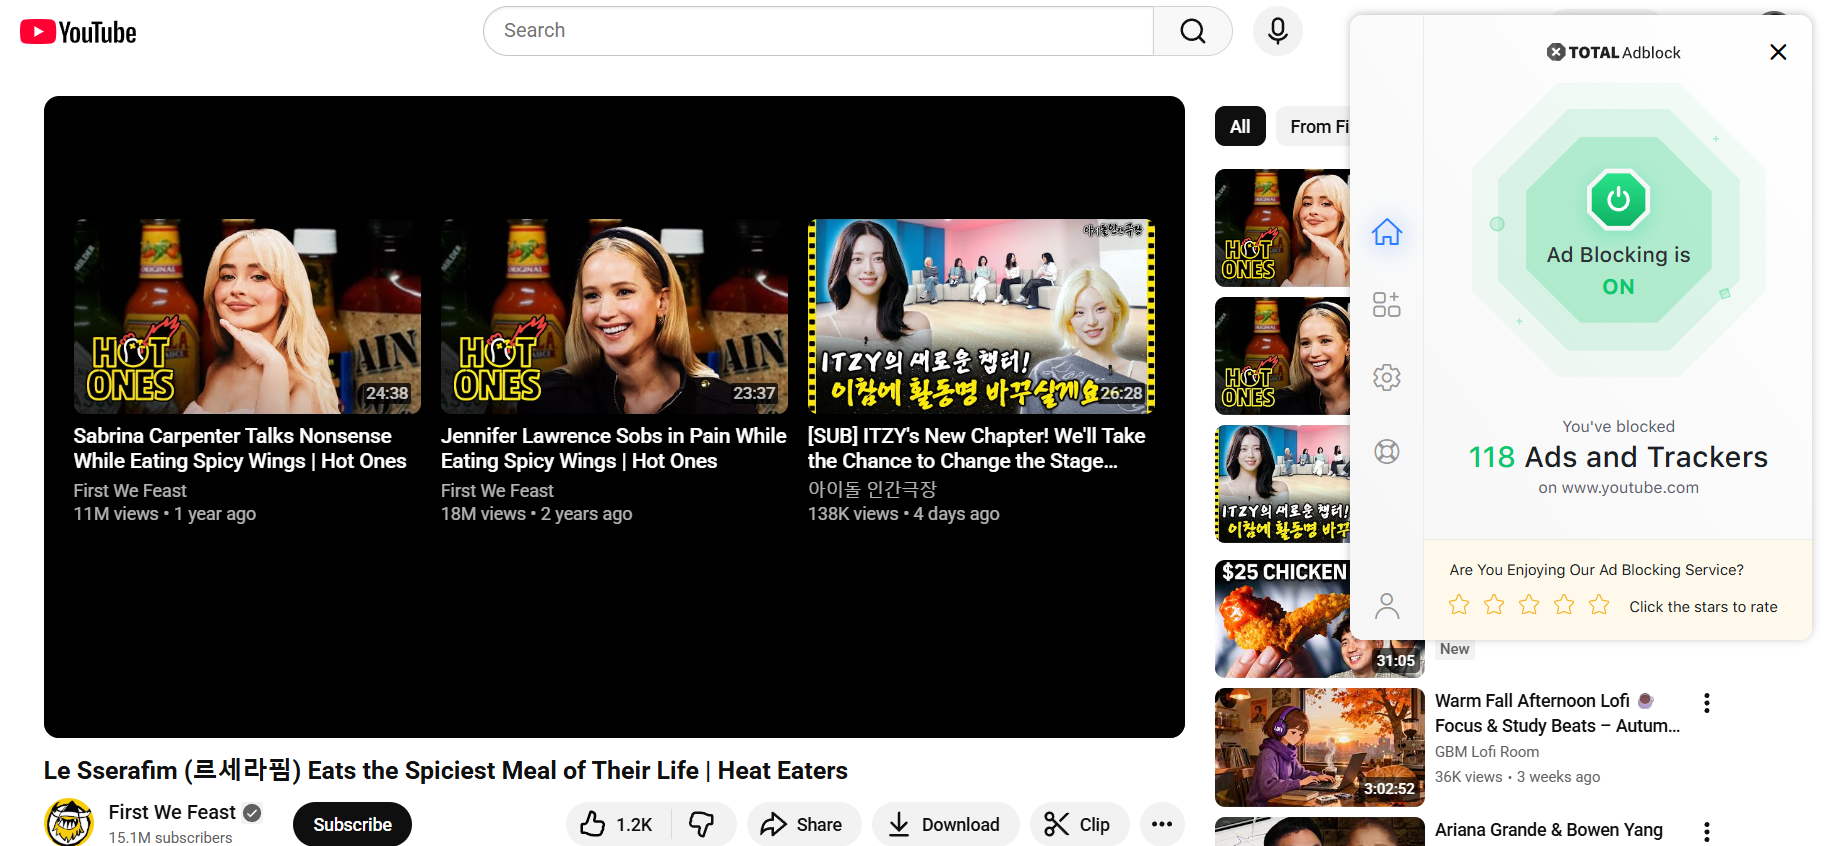Open the Adblock account profile icon
Image resolution: width=1834 pixels, height=846 pixels.
1386,606
